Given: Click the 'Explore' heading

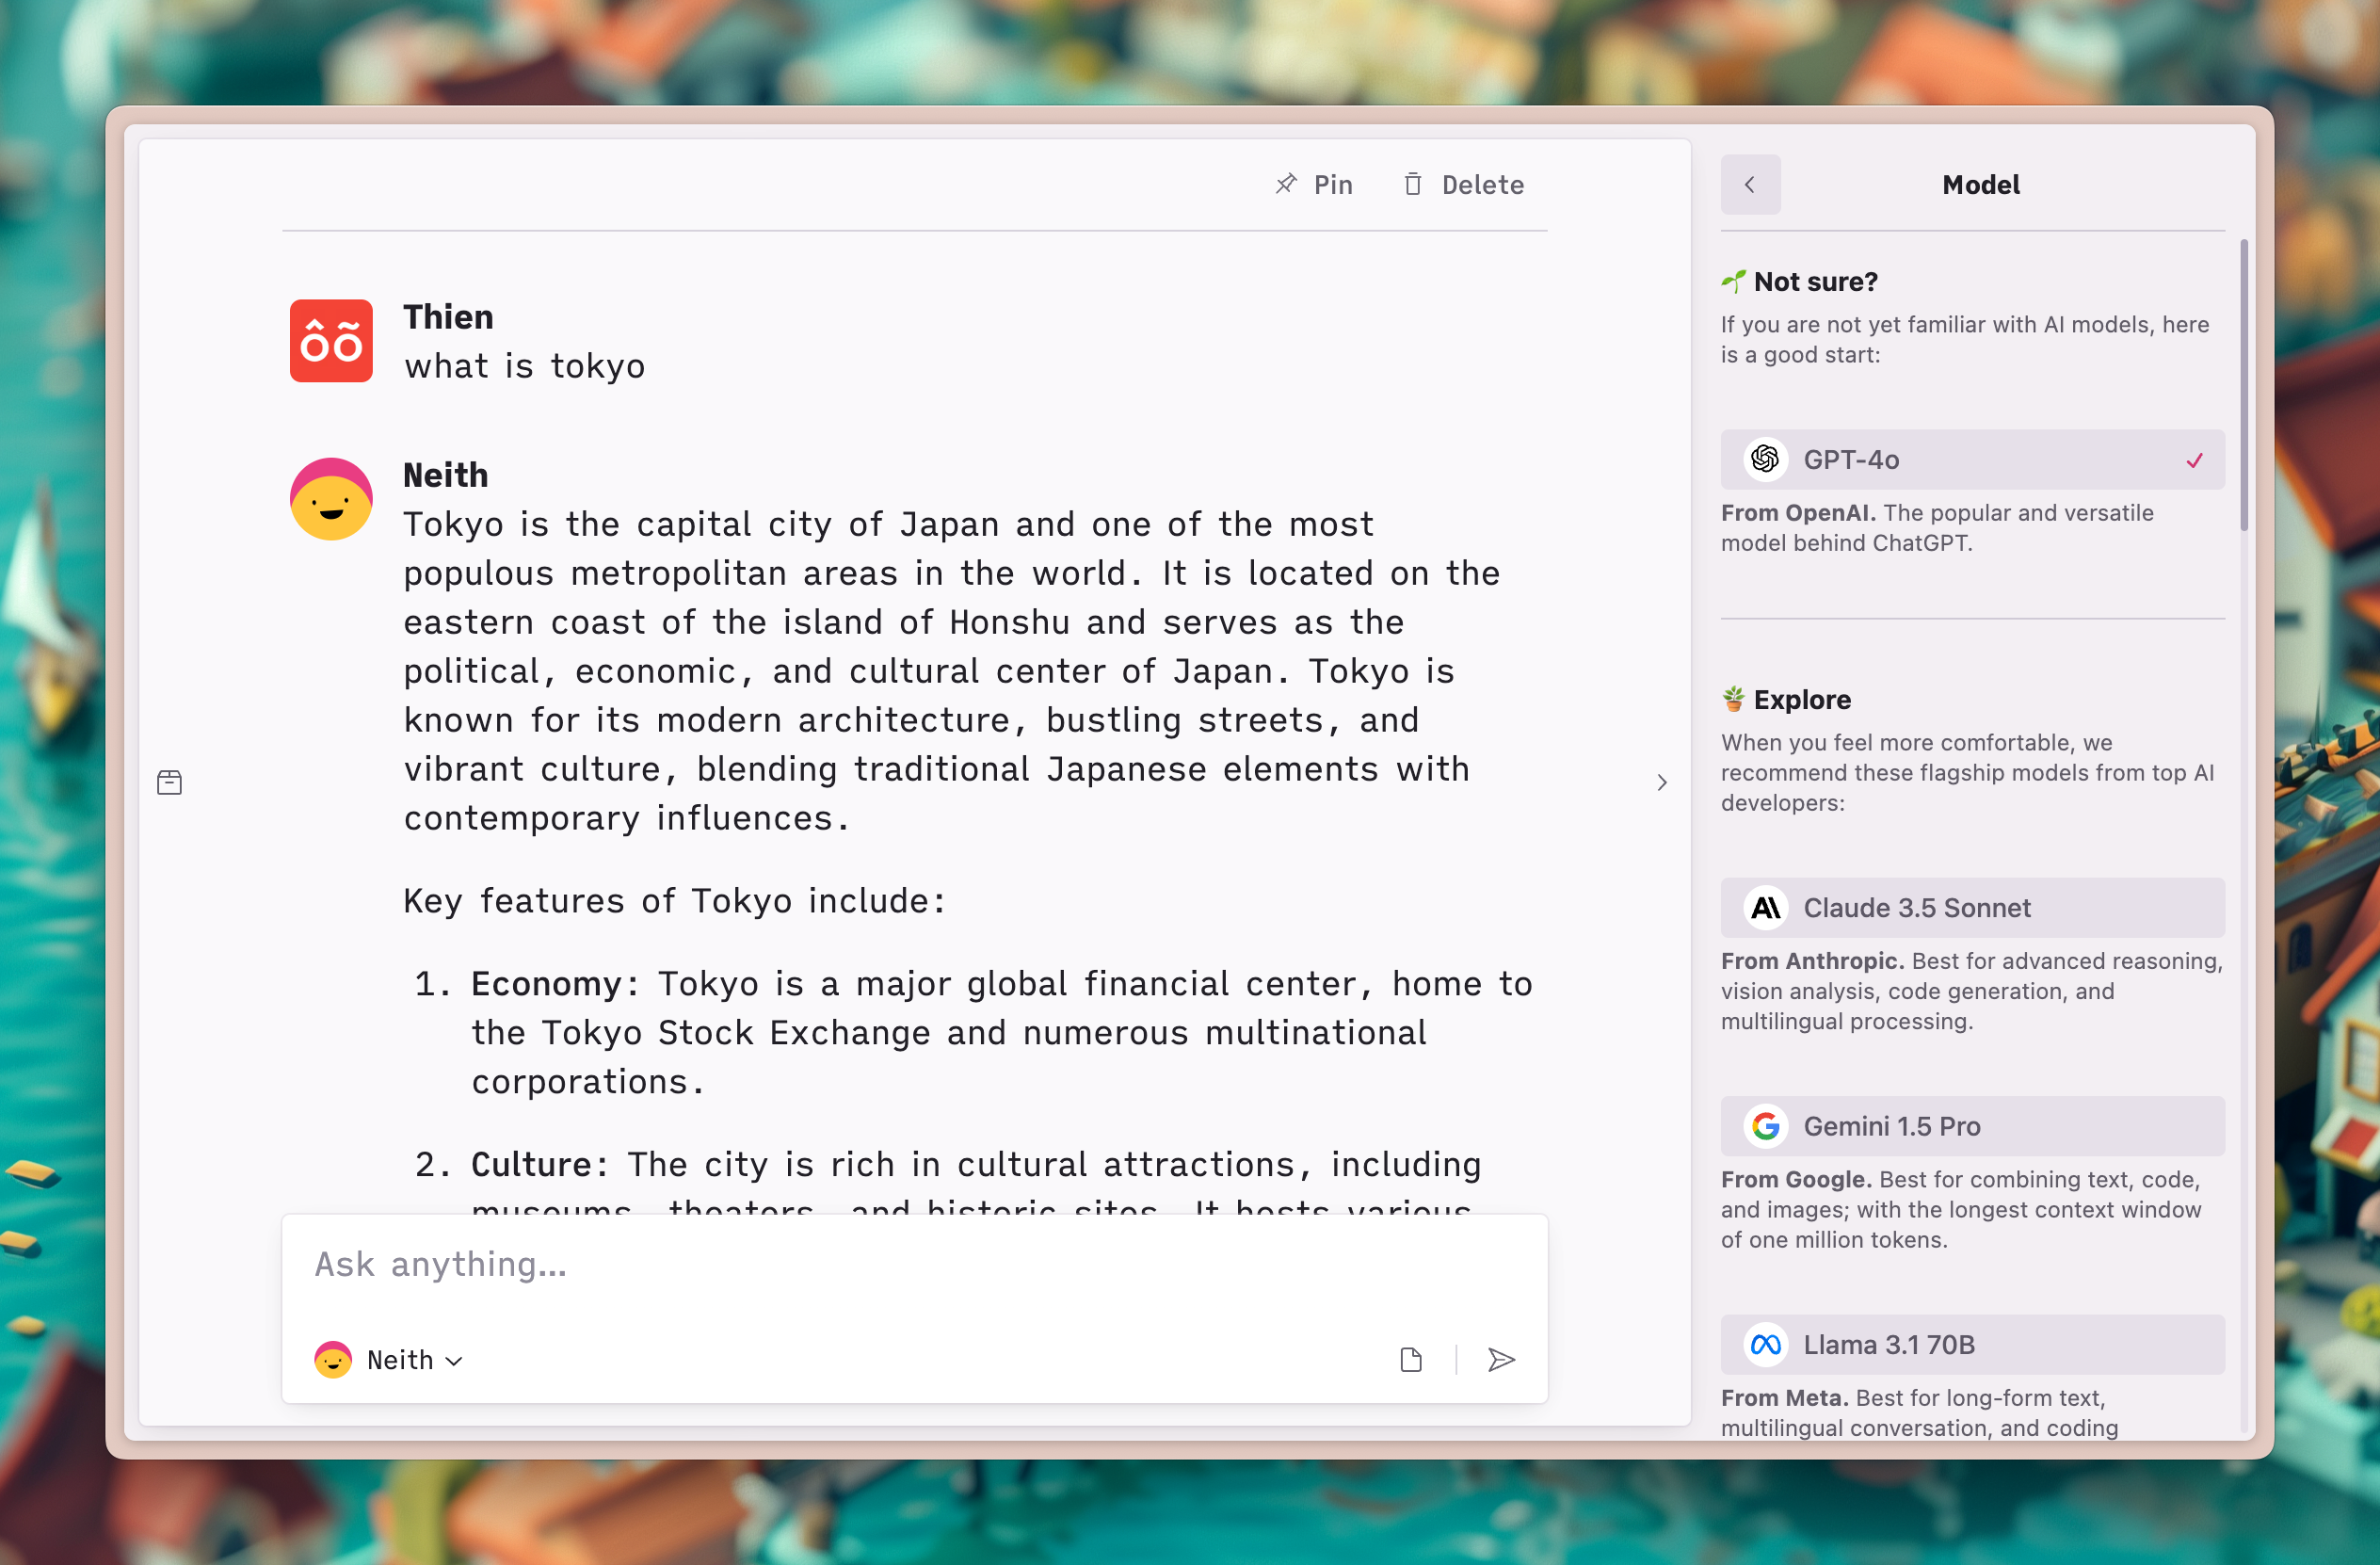Looking at the screenshot, I should coord(1802,700).
